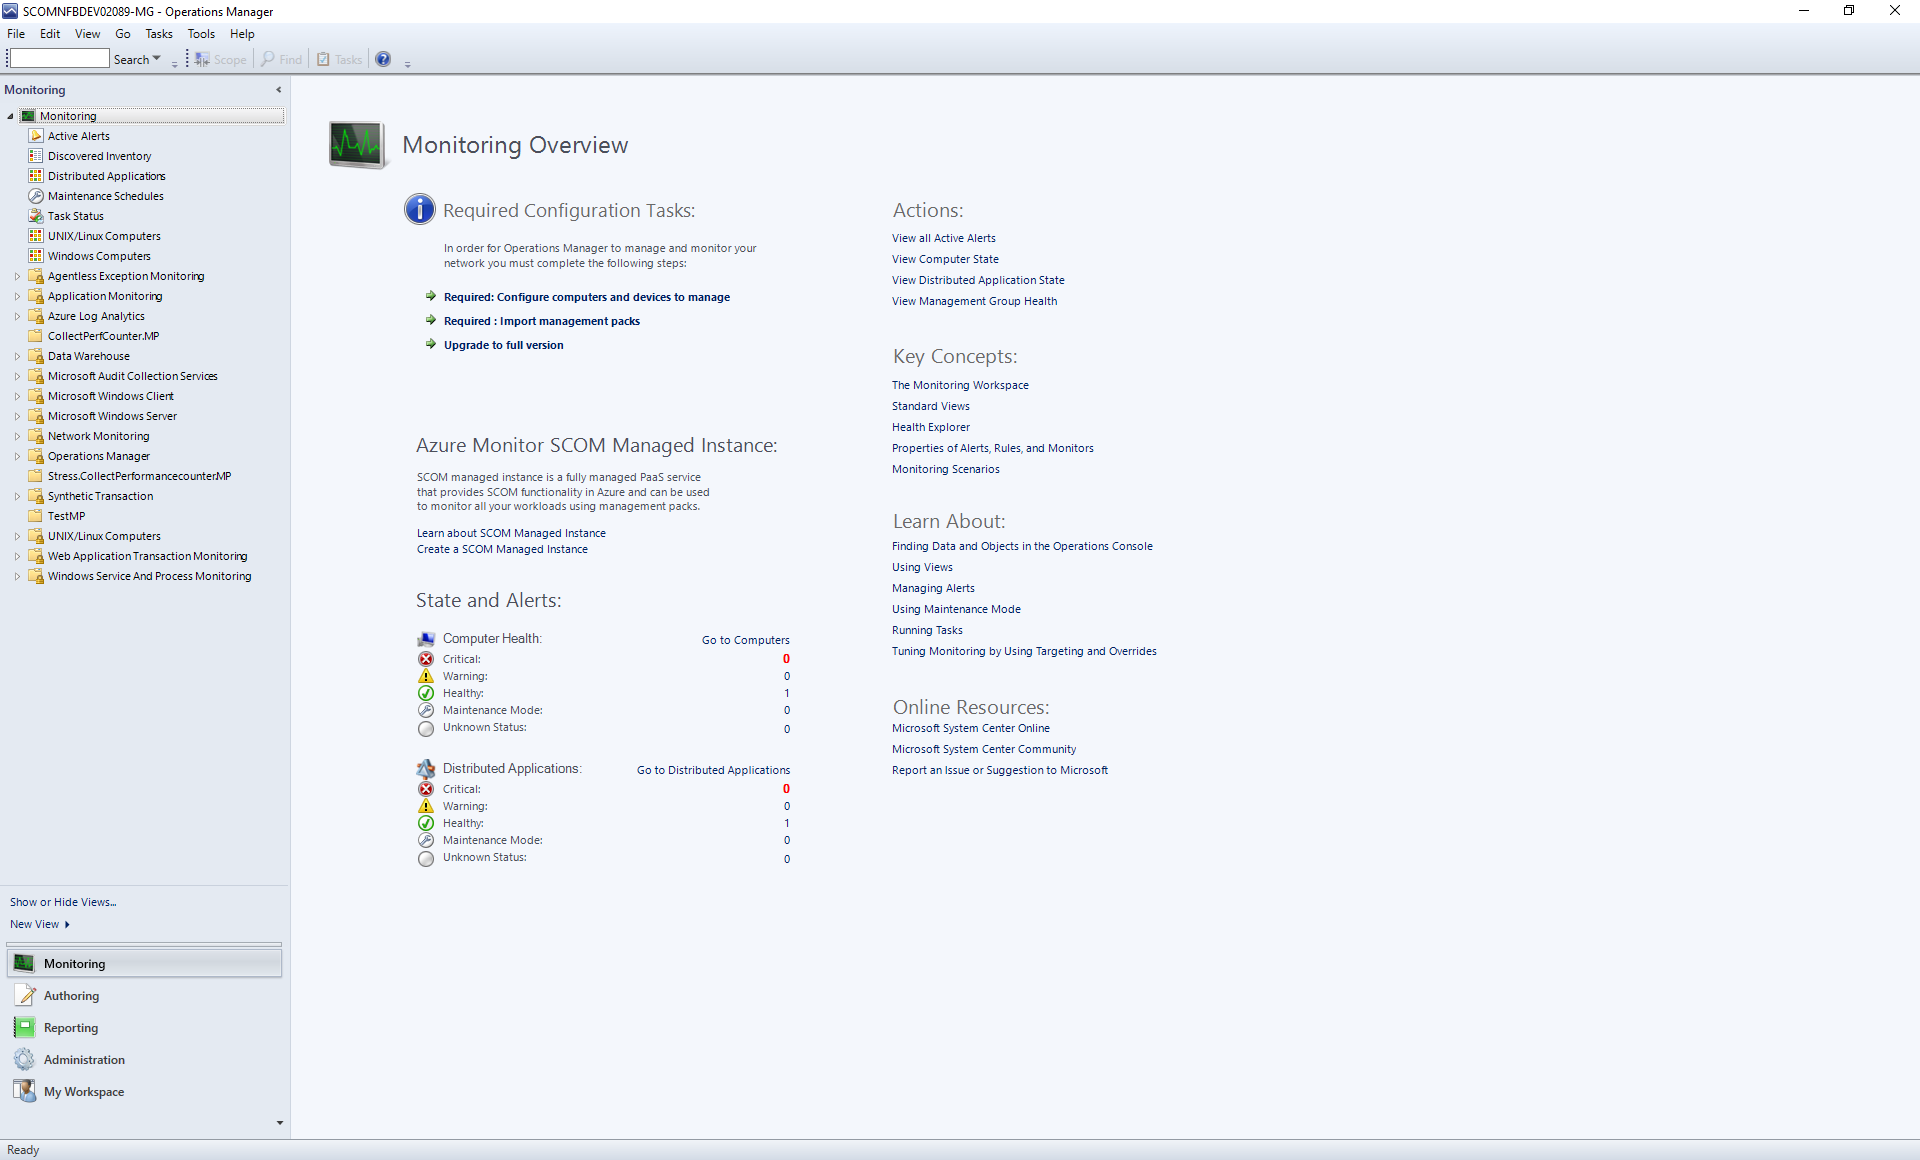Click the Reporting workspace icon

coord(25,1027)
